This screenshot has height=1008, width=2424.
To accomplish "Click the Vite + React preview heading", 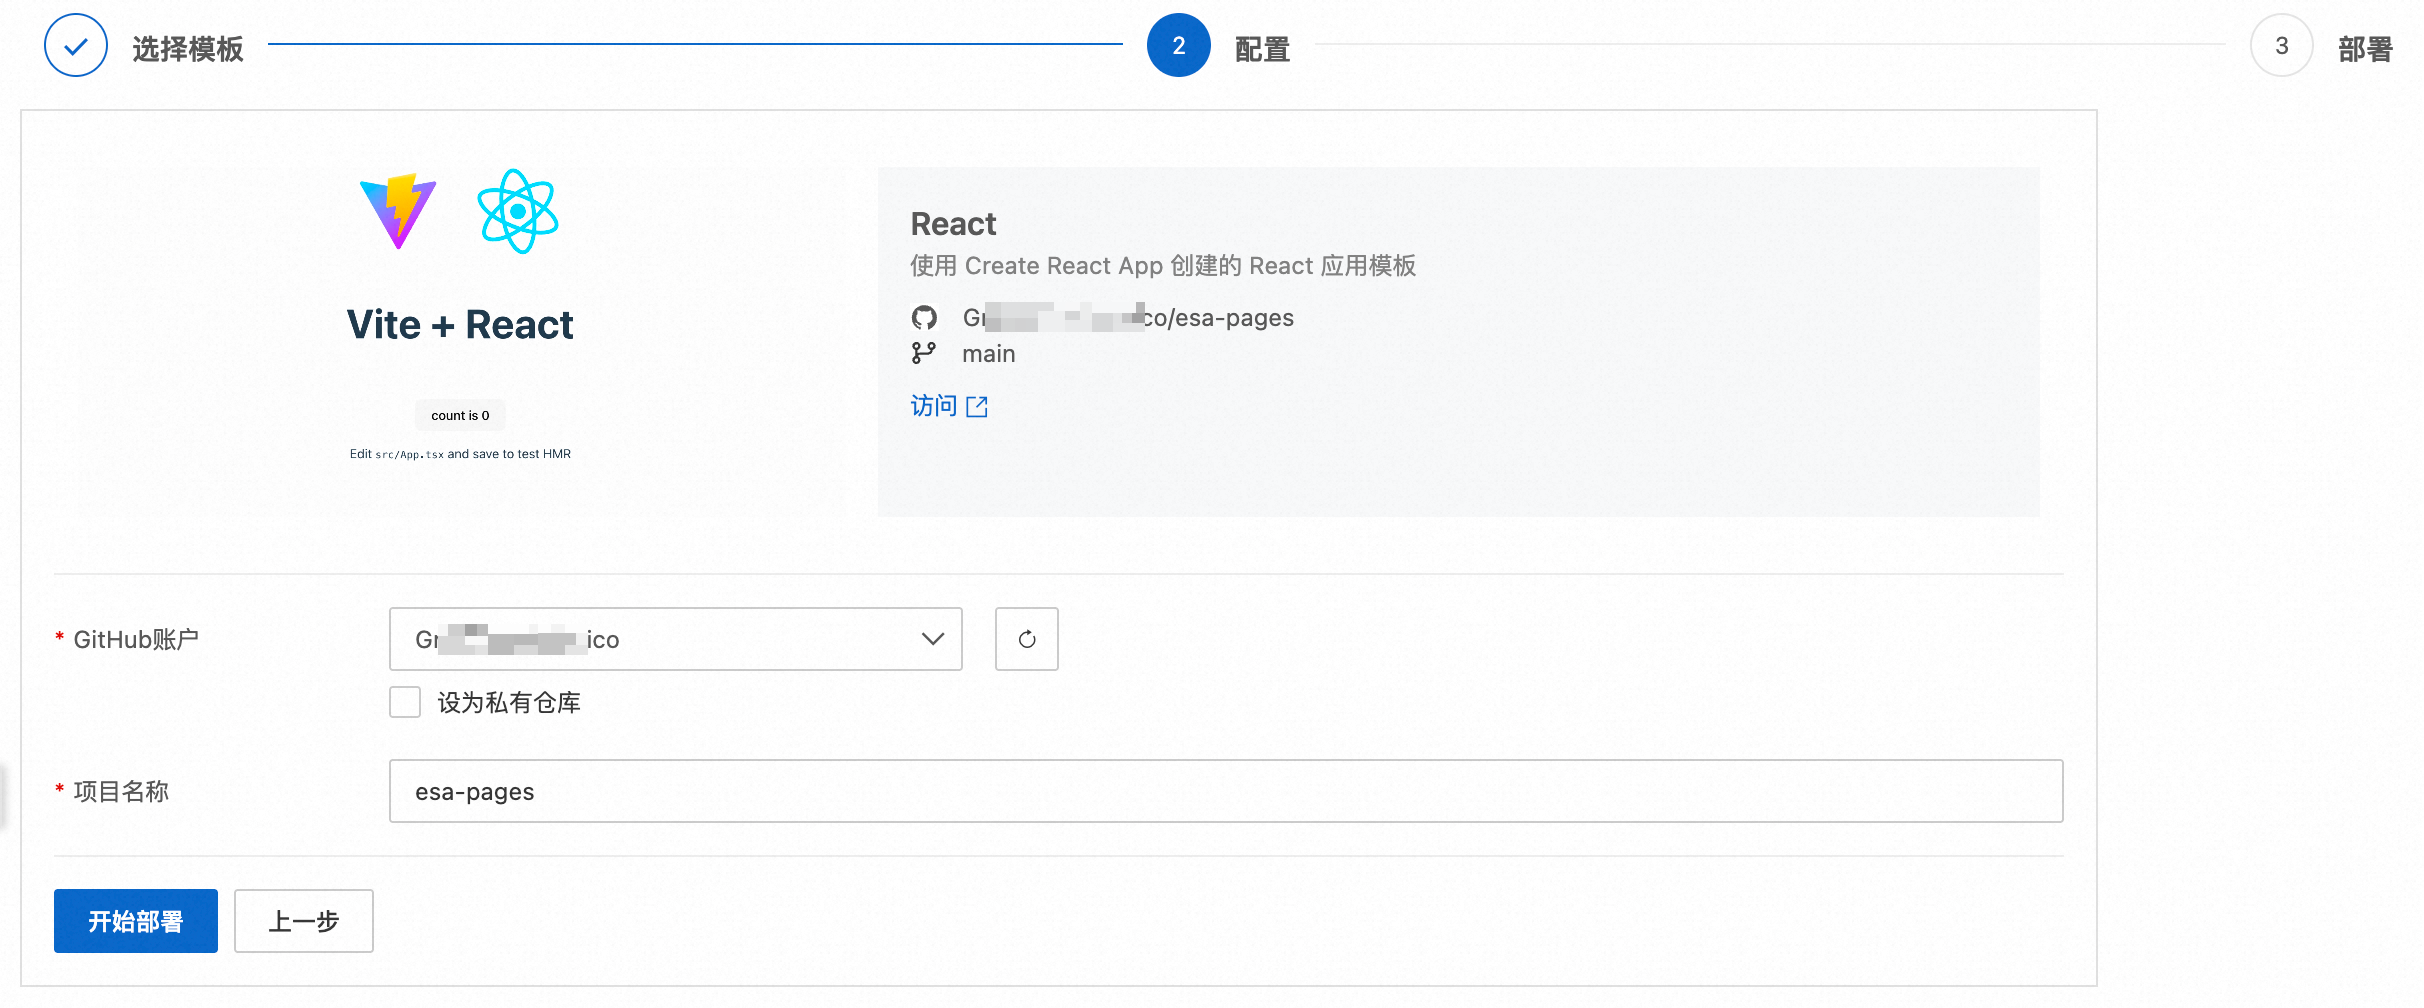I will [x=460, y=325].
